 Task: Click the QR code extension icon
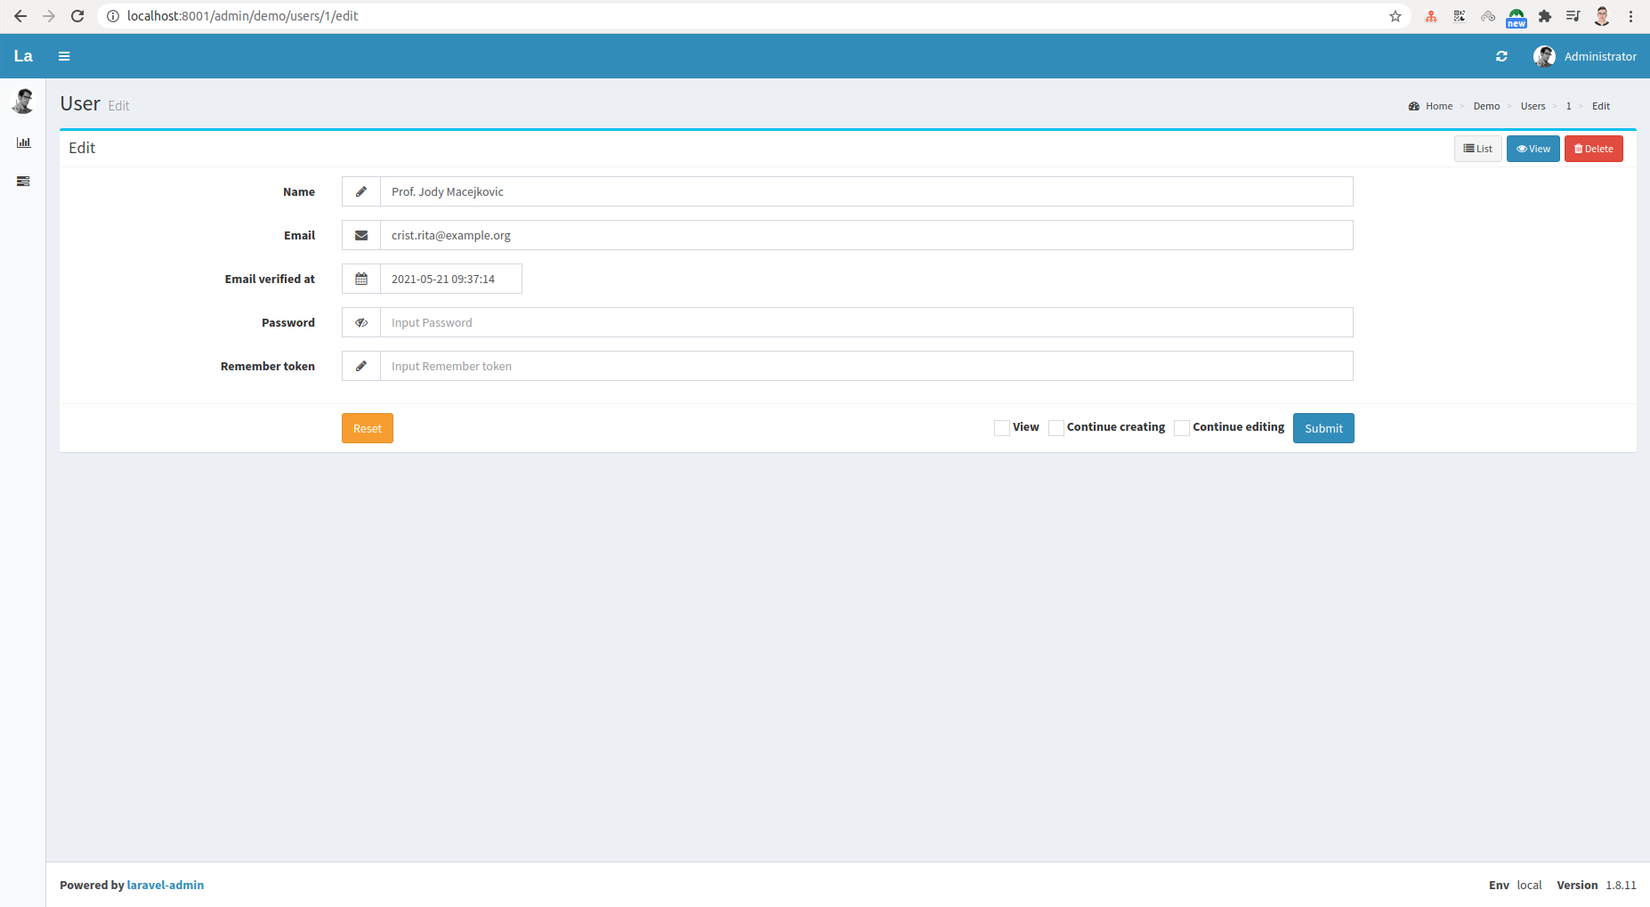pos(1459,16)
